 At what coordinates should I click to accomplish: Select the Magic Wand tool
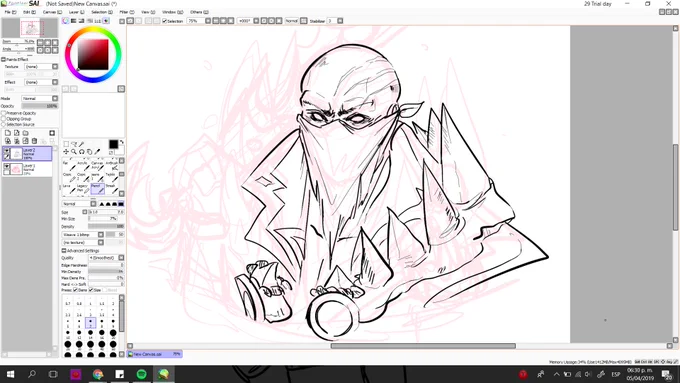82,144
